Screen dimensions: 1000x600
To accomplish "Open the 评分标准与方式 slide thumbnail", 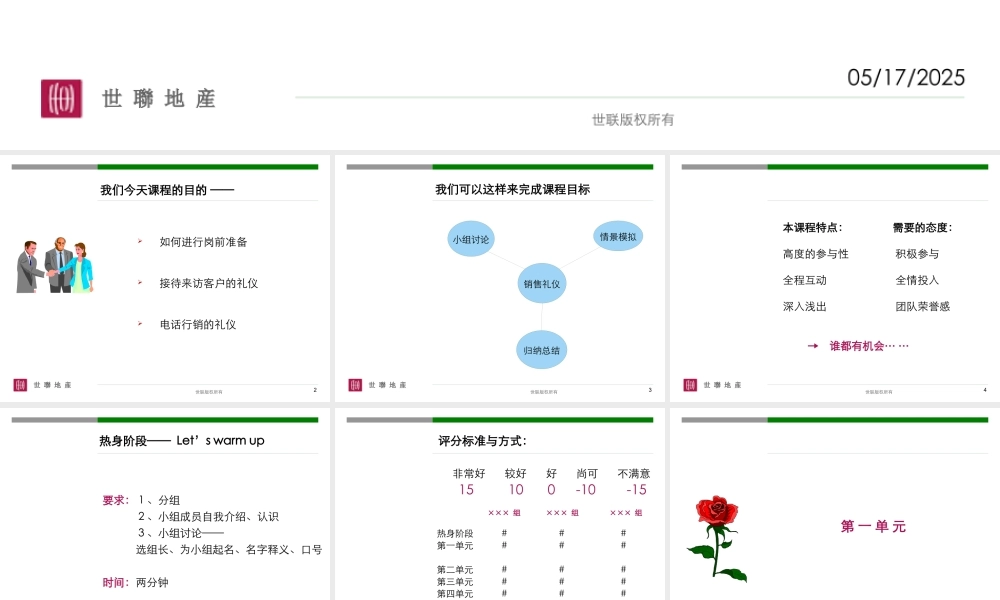I will 500,504.
